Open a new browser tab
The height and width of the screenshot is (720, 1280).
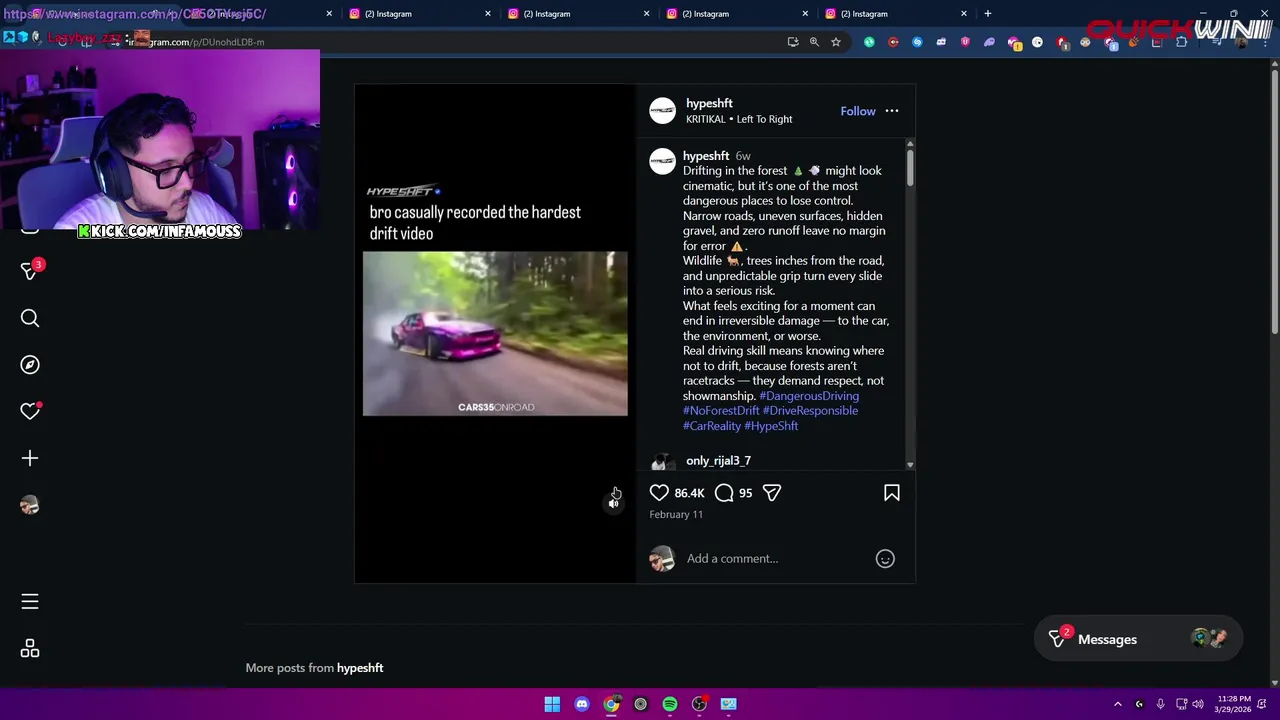click(987, 14)
